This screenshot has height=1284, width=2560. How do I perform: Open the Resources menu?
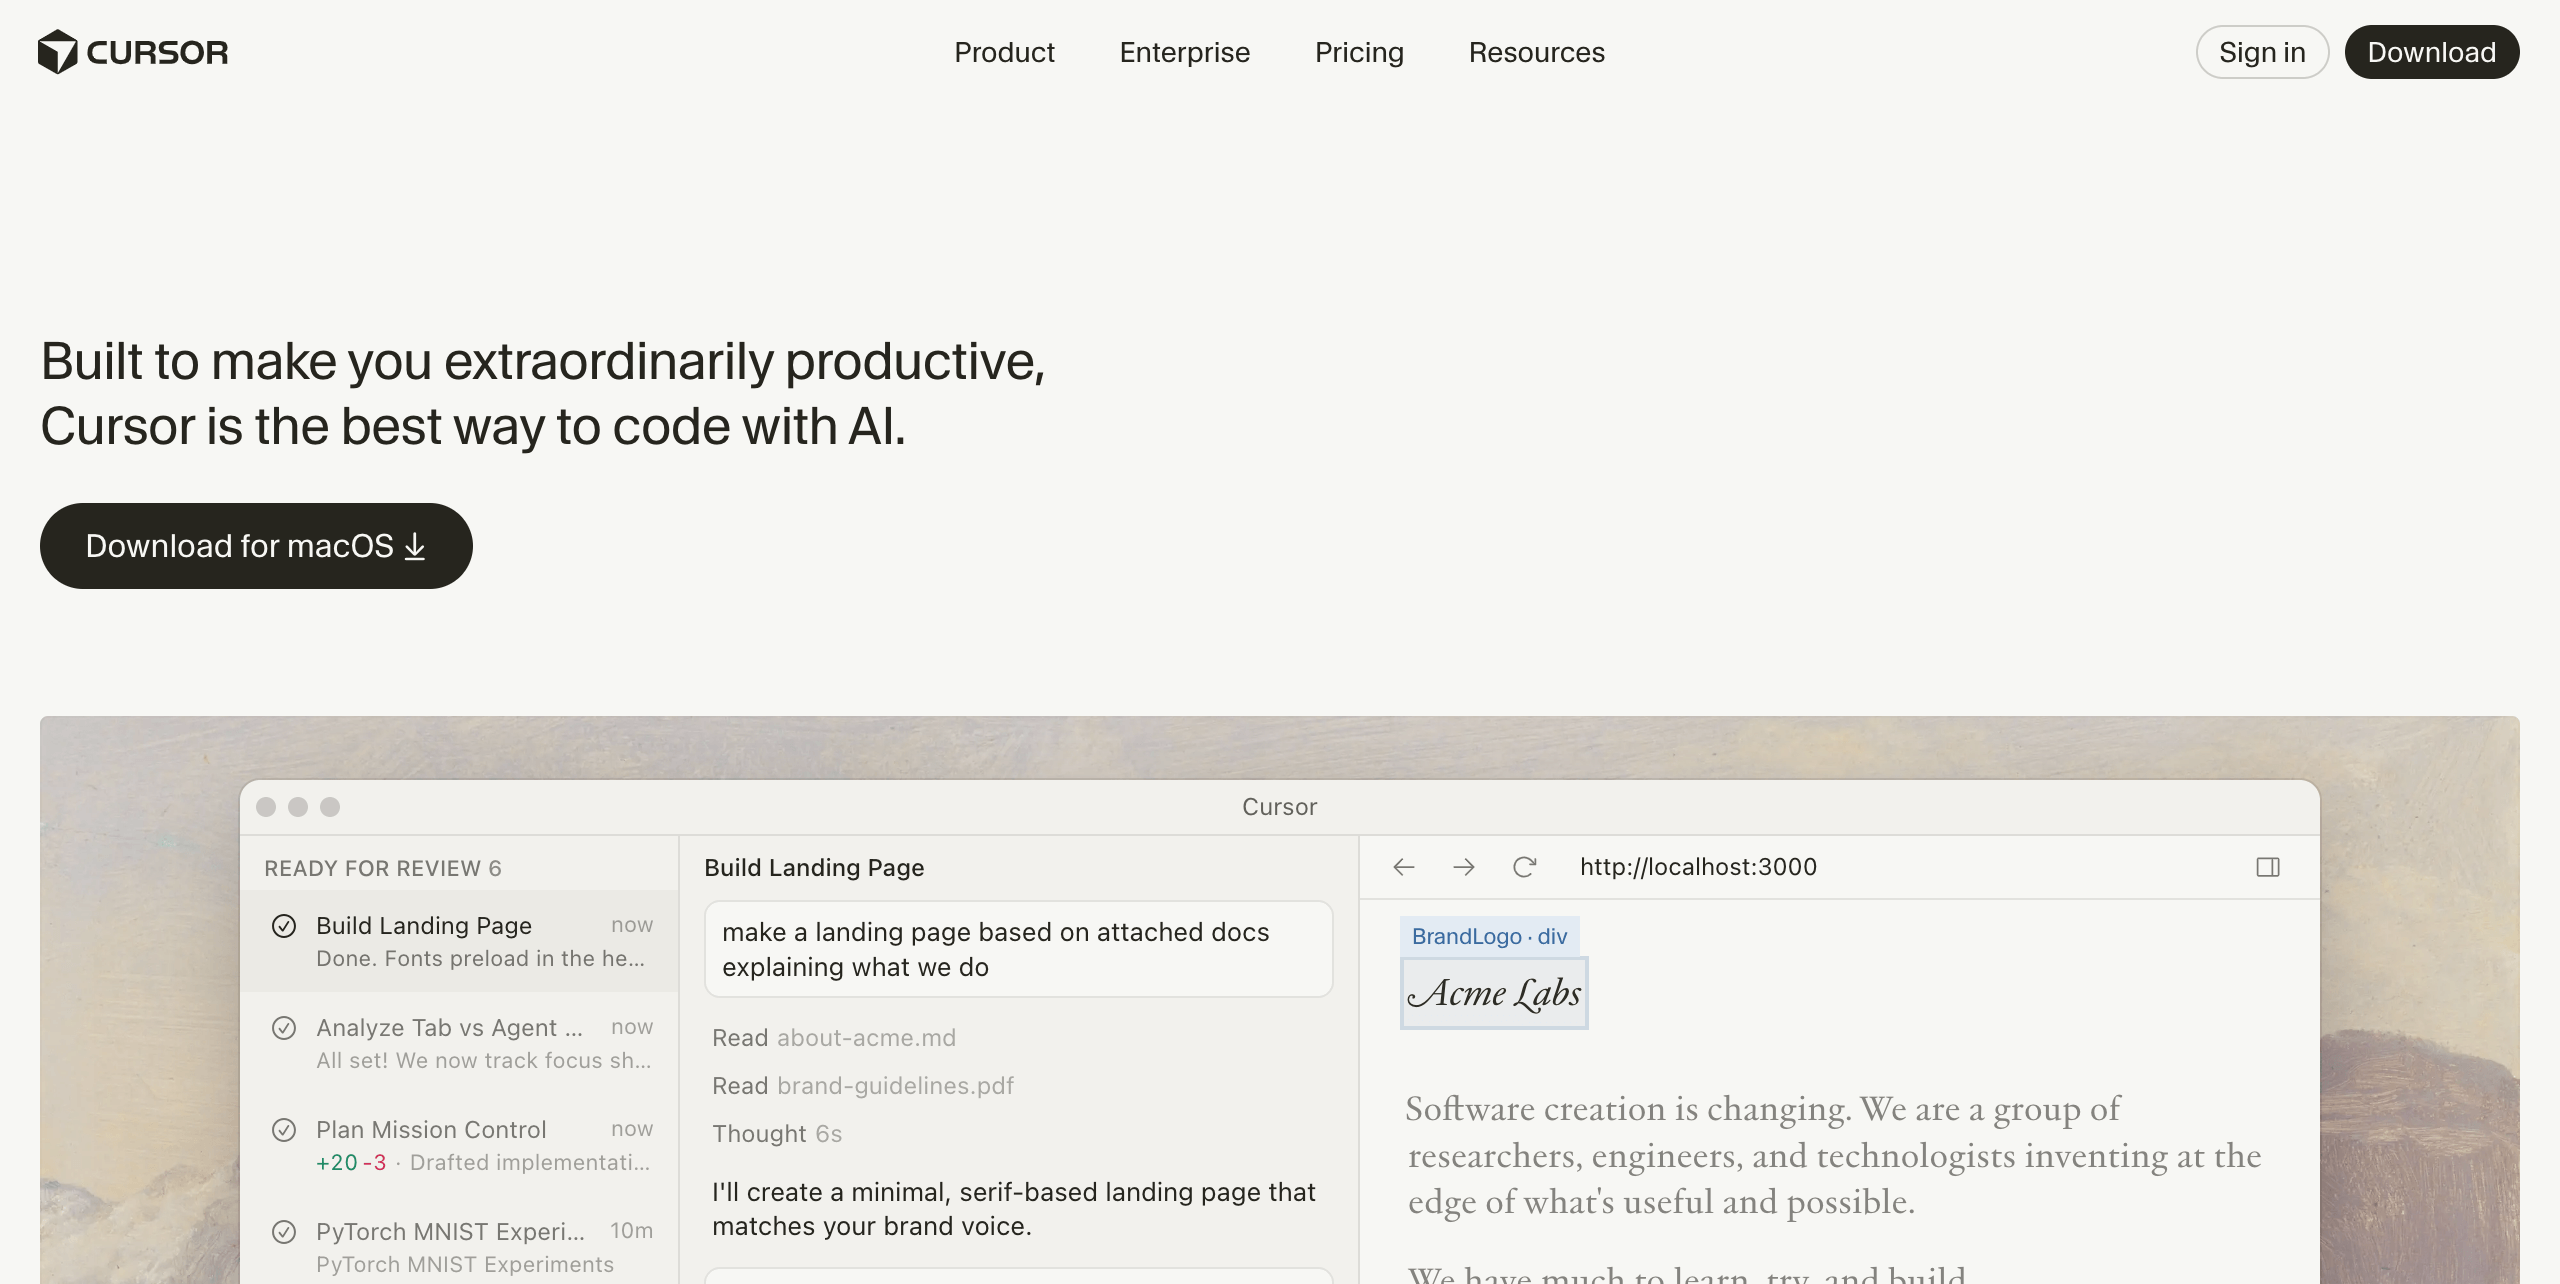point(1536,52)
